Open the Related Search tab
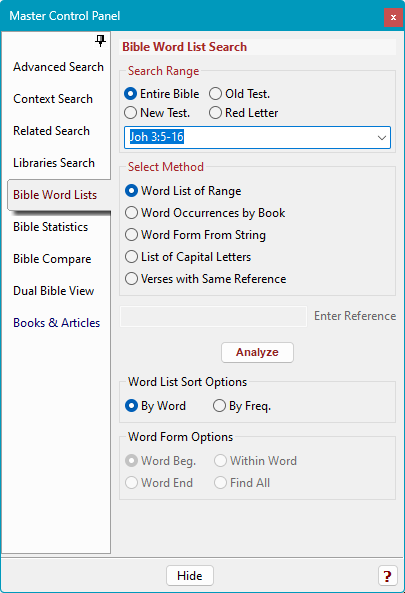The width and height of the screenshot is (405, 593). pyautogui.click(x=51, y=131)
